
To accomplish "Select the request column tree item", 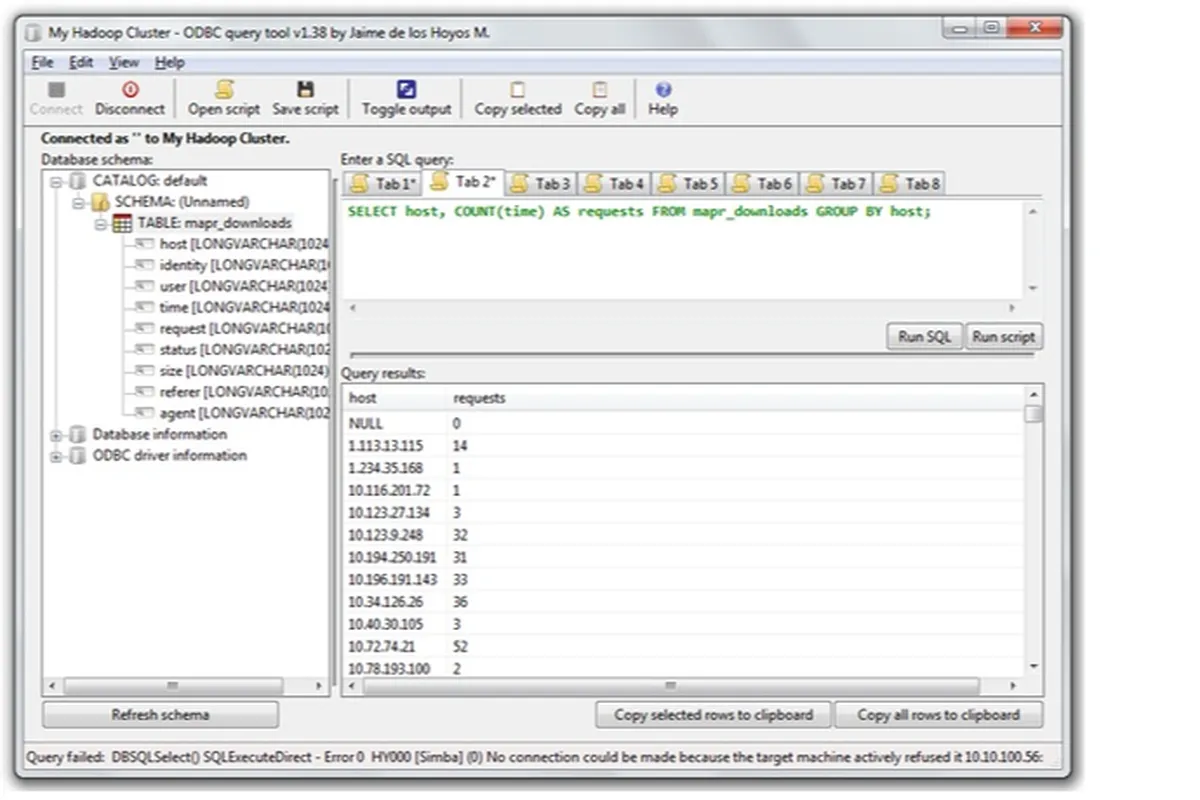I will point(244,329).
